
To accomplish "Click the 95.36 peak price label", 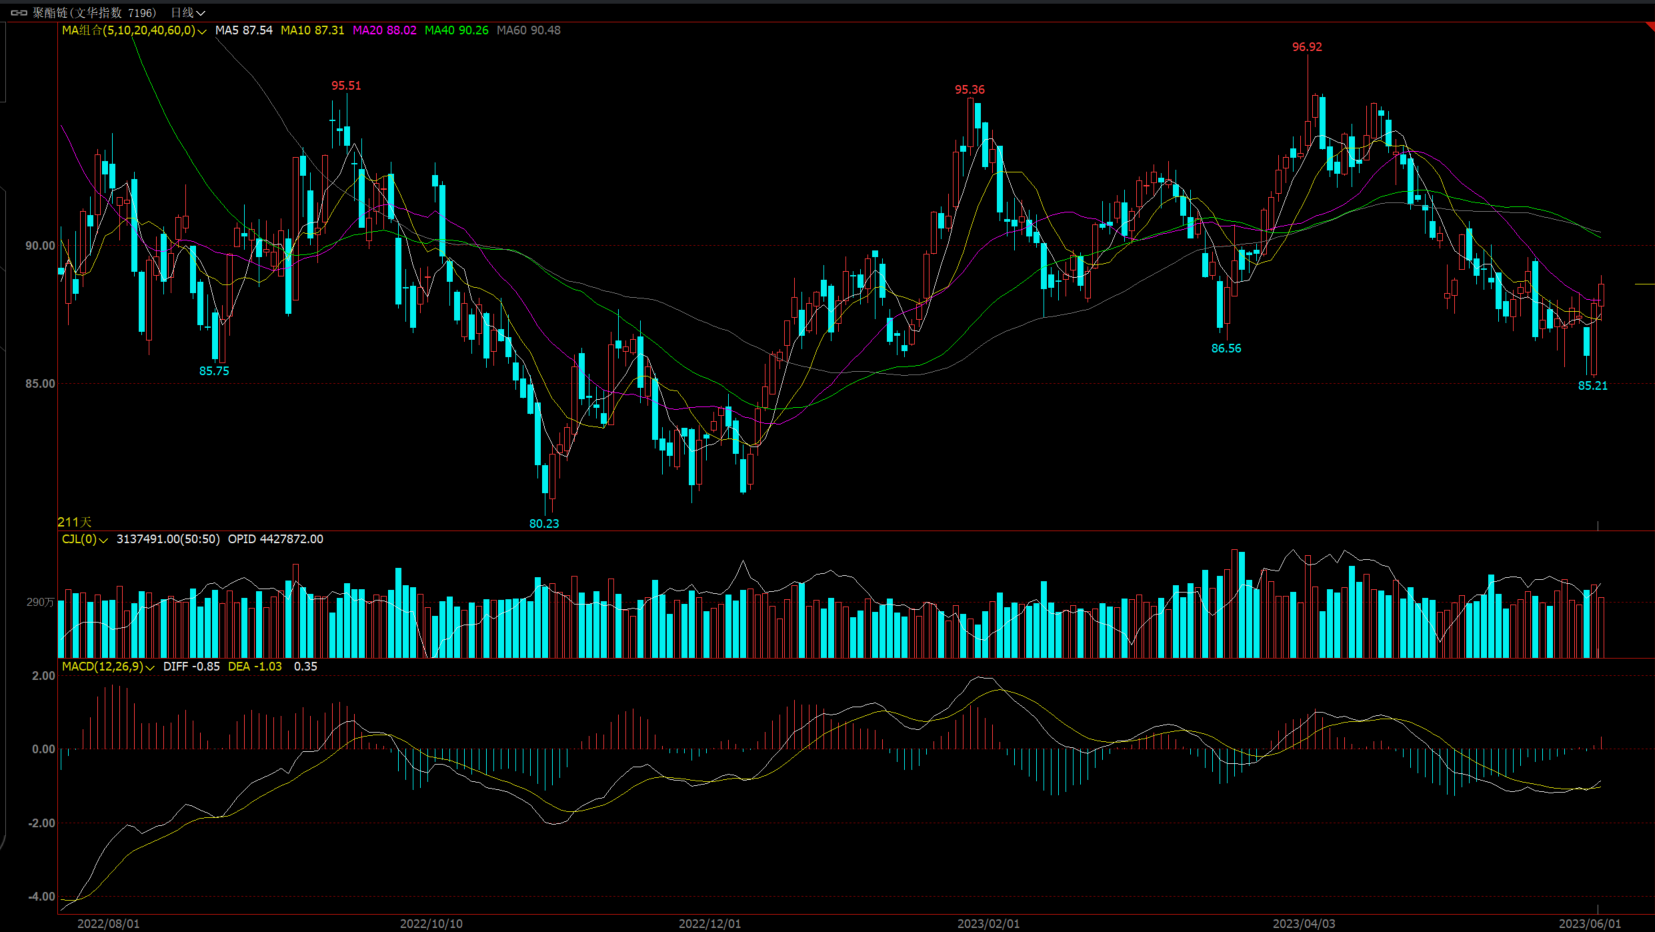I will click(x=969, y=90).
